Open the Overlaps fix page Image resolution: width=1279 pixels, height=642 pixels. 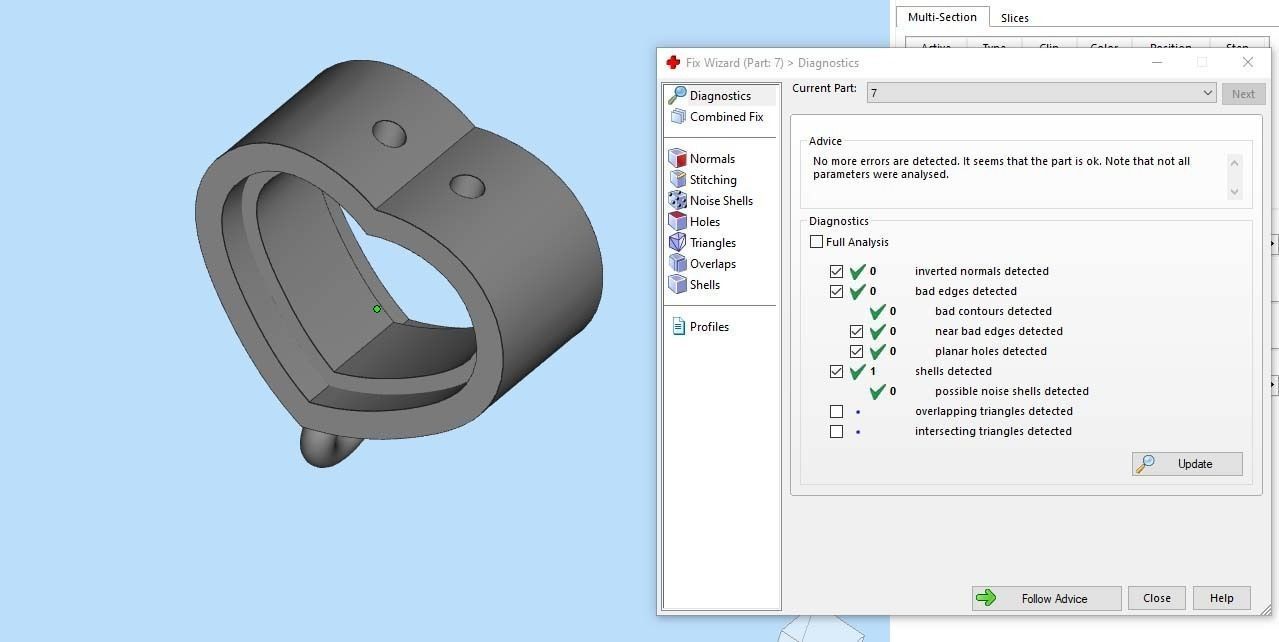[702, 264]
